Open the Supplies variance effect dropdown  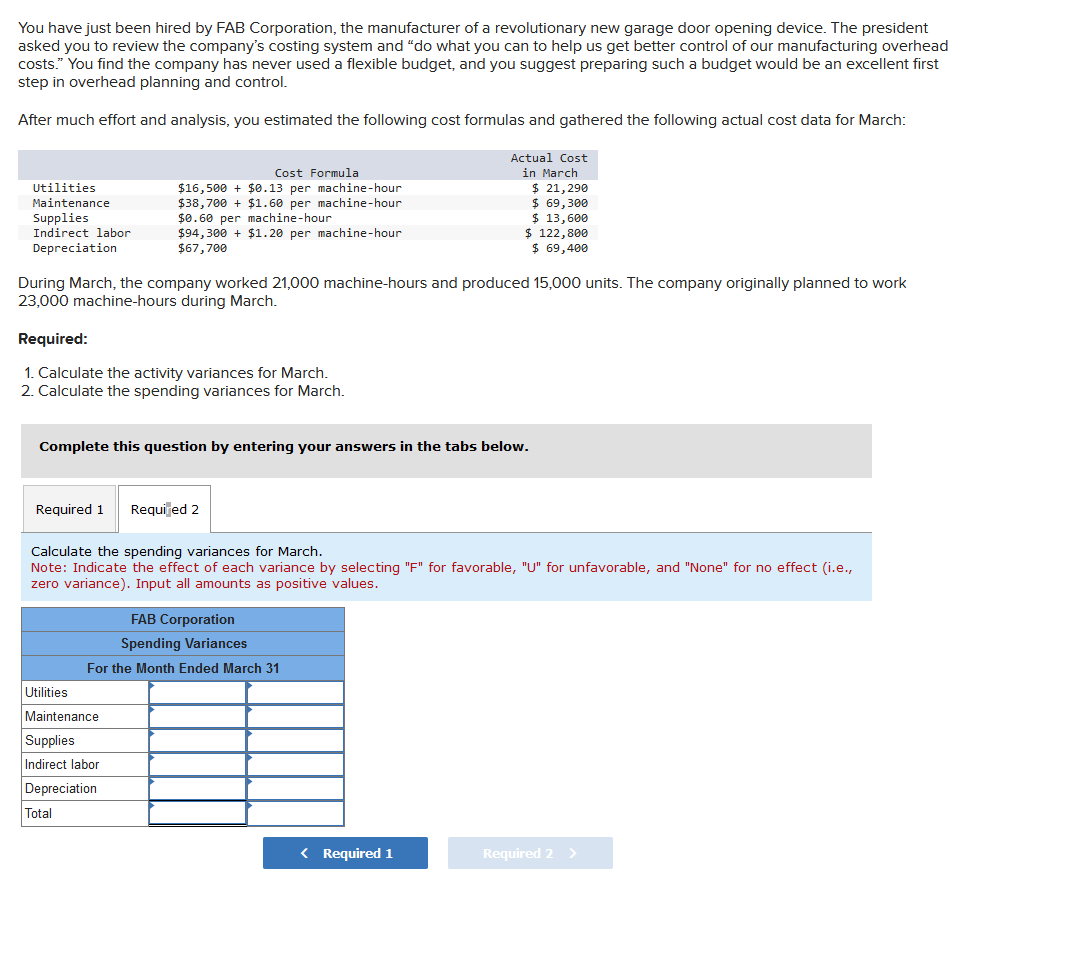coord(295,740)
